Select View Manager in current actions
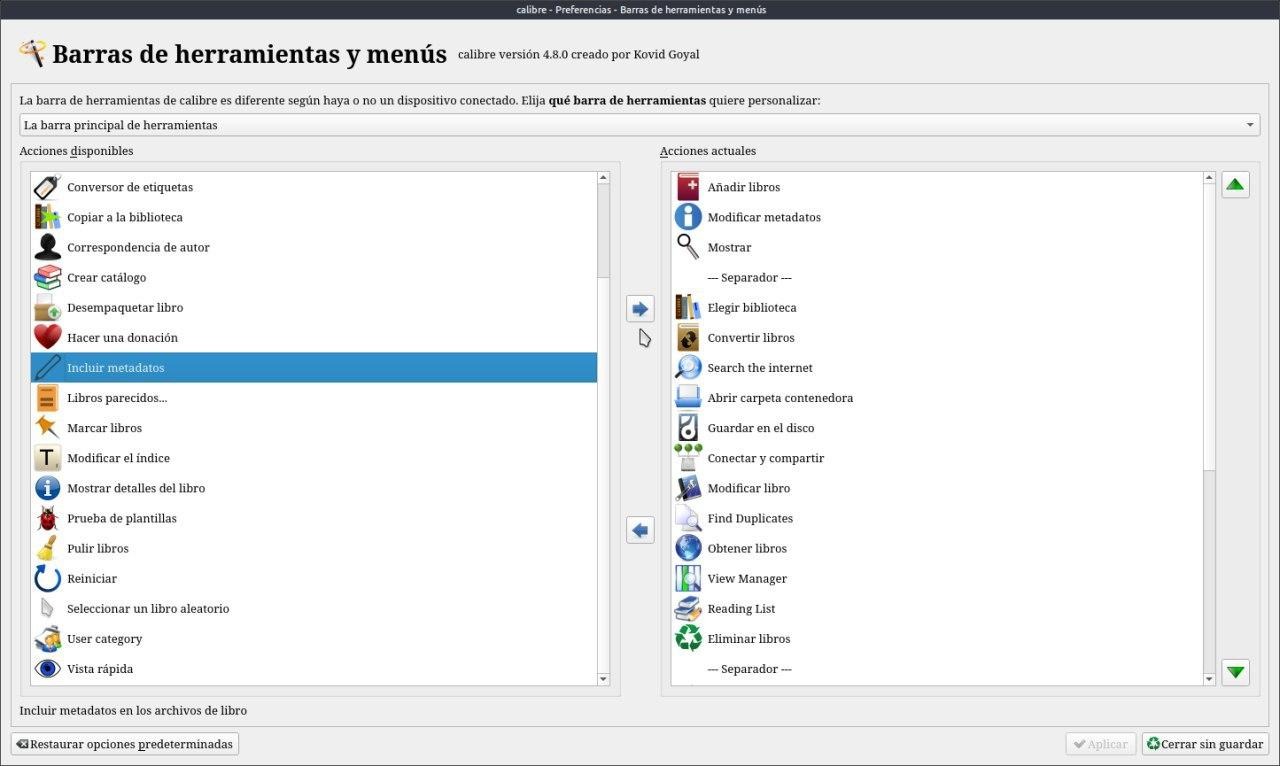The height and width of the screenshot is (766, 1280). click(x=937, y=578)
